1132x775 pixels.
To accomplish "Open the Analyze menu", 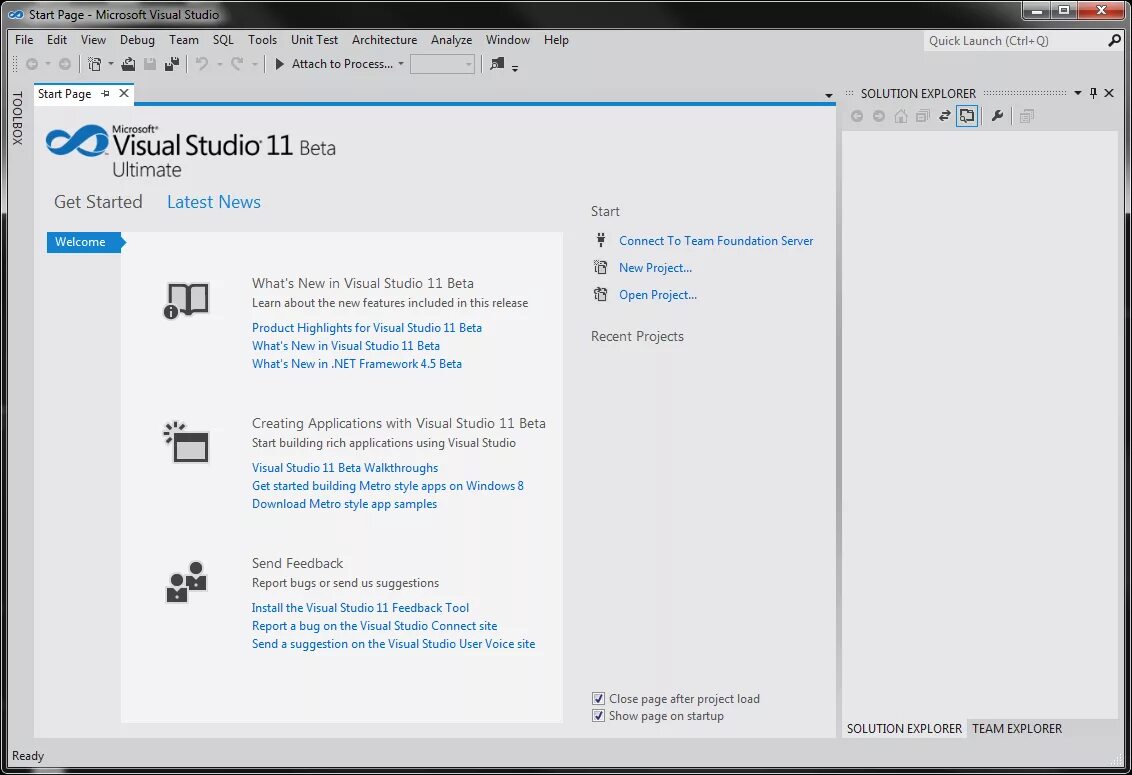I will point(451,40).
